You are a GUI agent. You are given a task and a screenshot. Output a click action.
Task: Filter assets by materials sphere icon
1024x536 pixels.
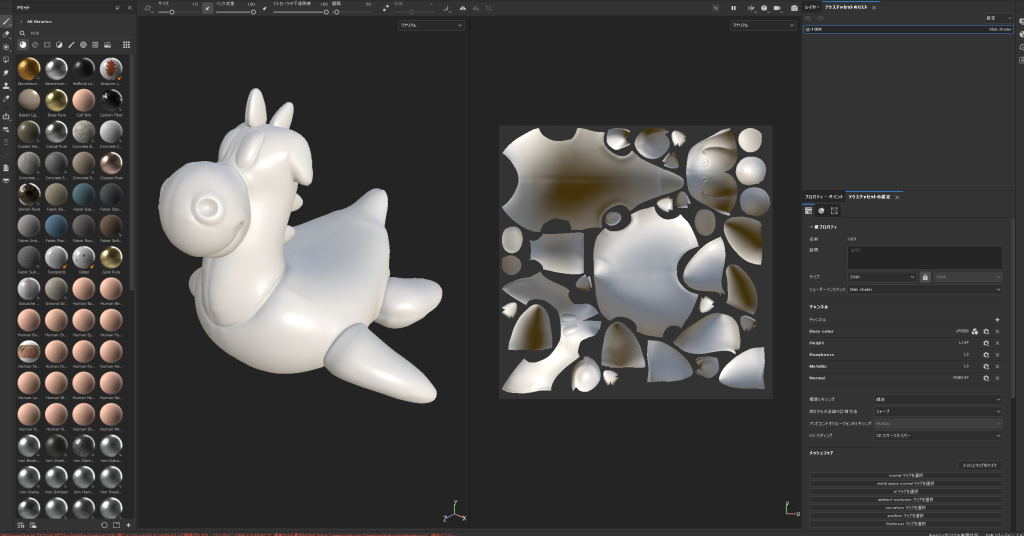click(23, 45)
